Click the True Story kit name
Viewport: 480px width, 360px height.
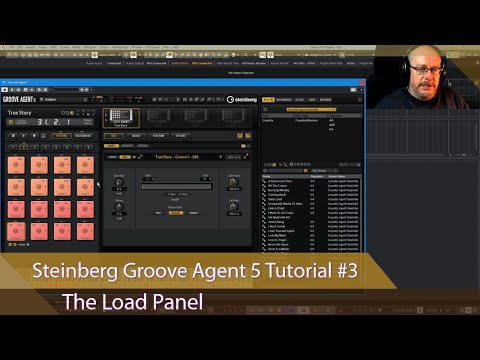20,113
